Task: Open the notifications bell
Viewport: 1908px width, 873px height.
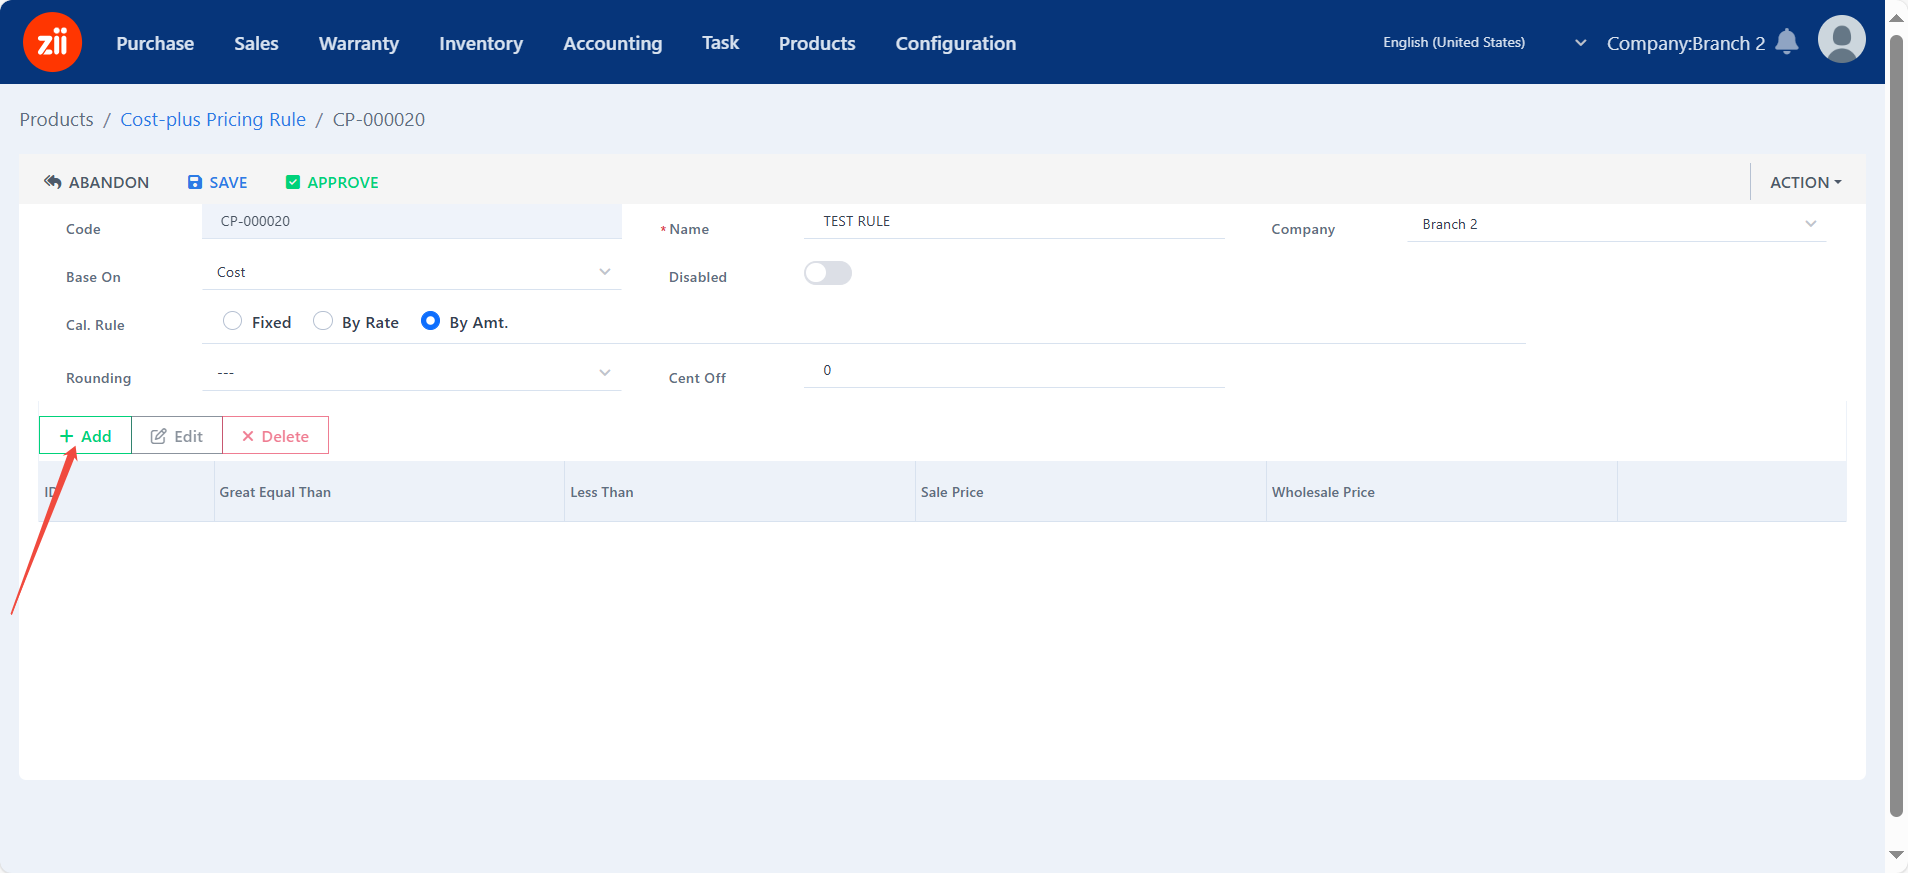Action: [x=1787, y=42]
